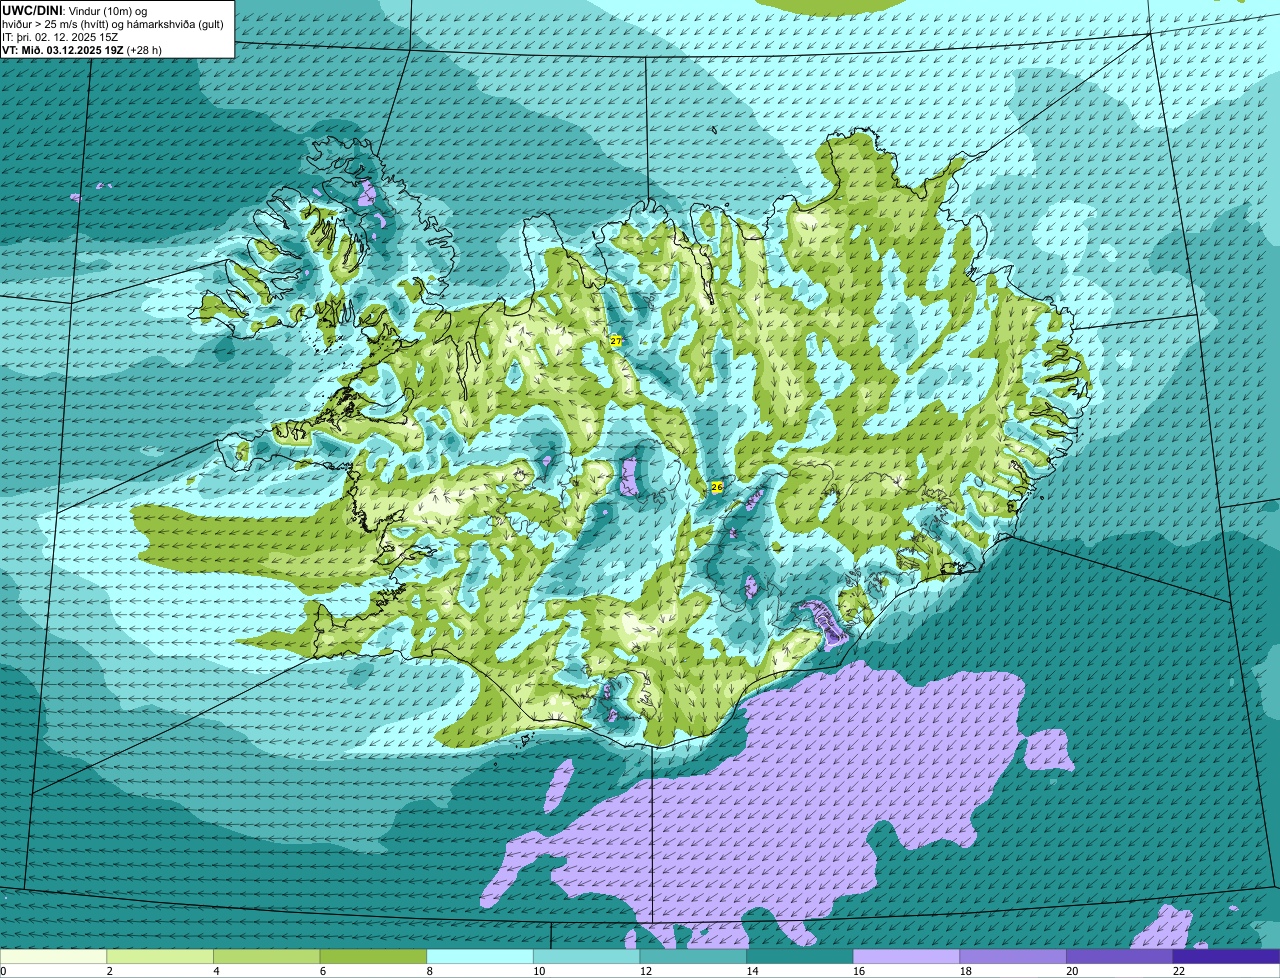Viewport: 1280px width, 978px height.
Task: Click legend scale label '4'
Action: point(216,971)
